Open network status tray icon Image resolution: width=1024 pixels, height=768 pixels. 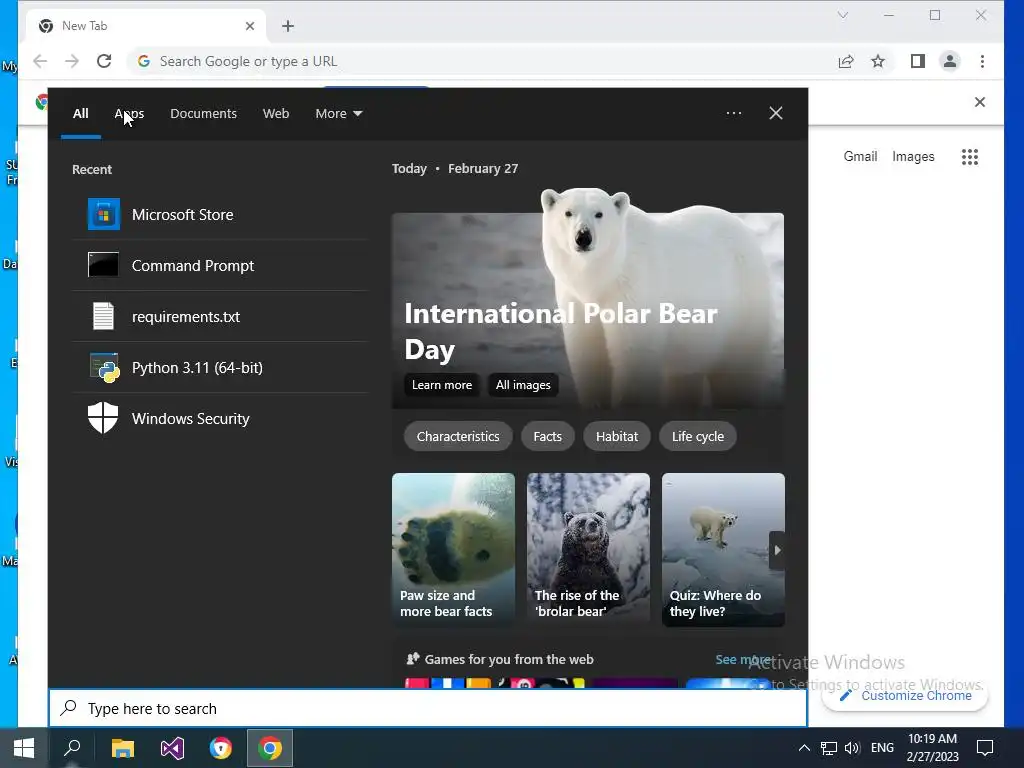[829, 748]
